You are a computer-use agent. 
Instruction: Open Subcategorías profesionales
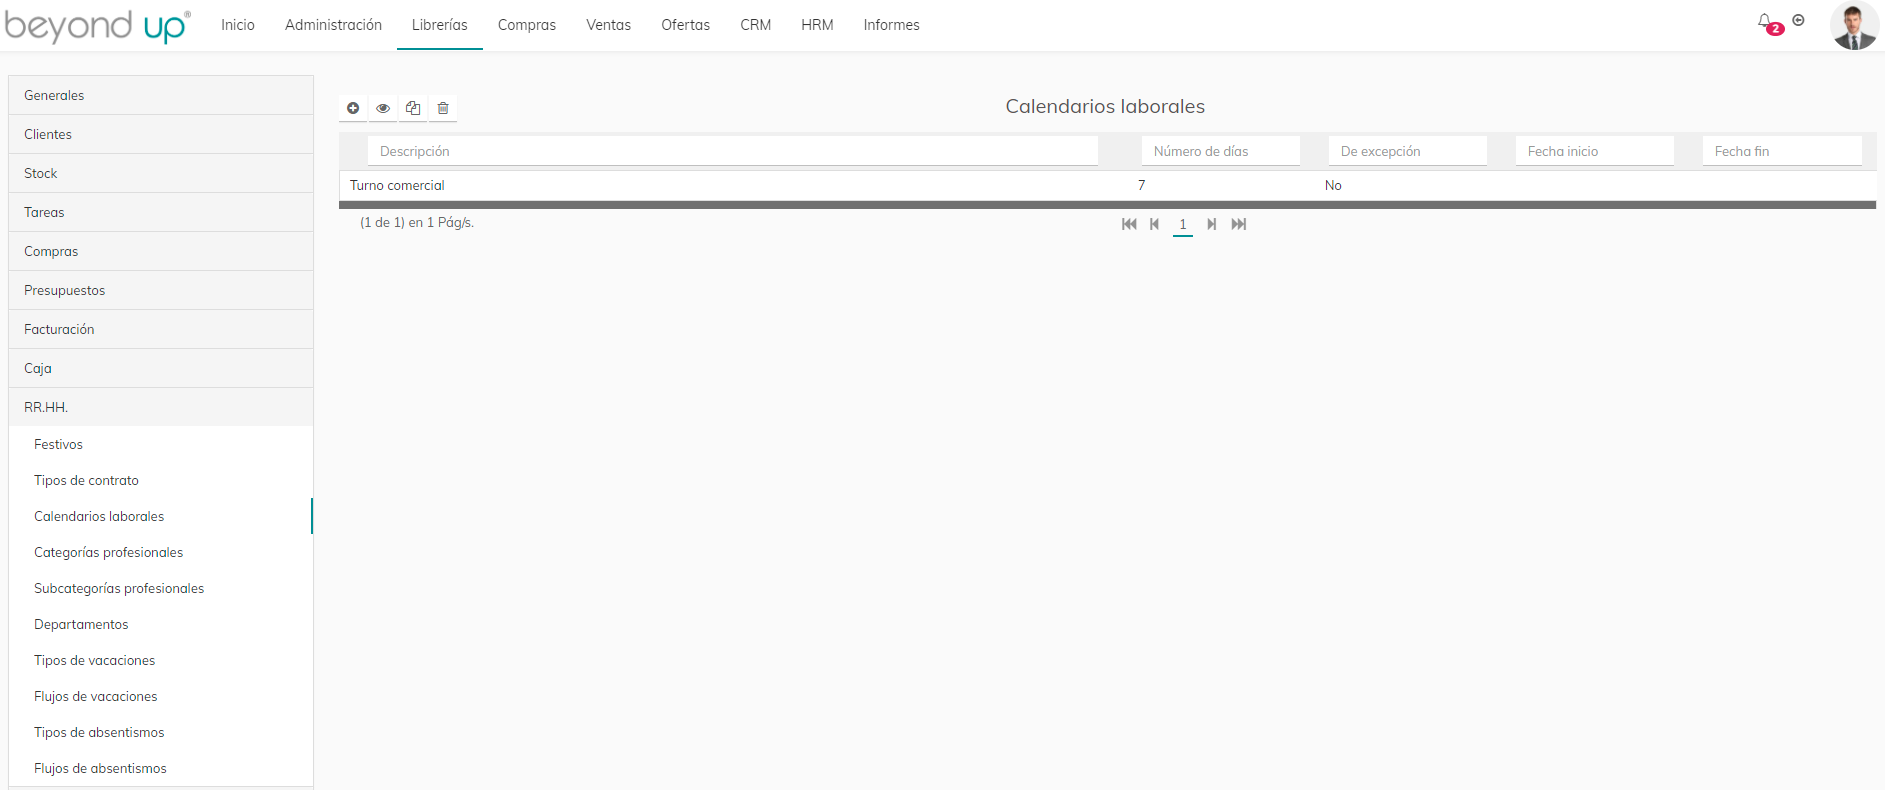point(161,588)
